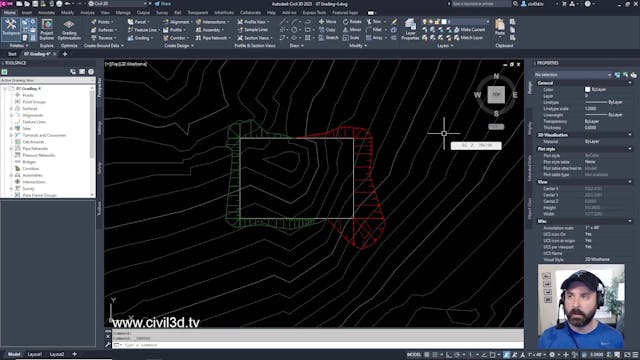Click the search keyword input field
The height and width of the screenshot is (360, 640).
[x=481, y=4]
